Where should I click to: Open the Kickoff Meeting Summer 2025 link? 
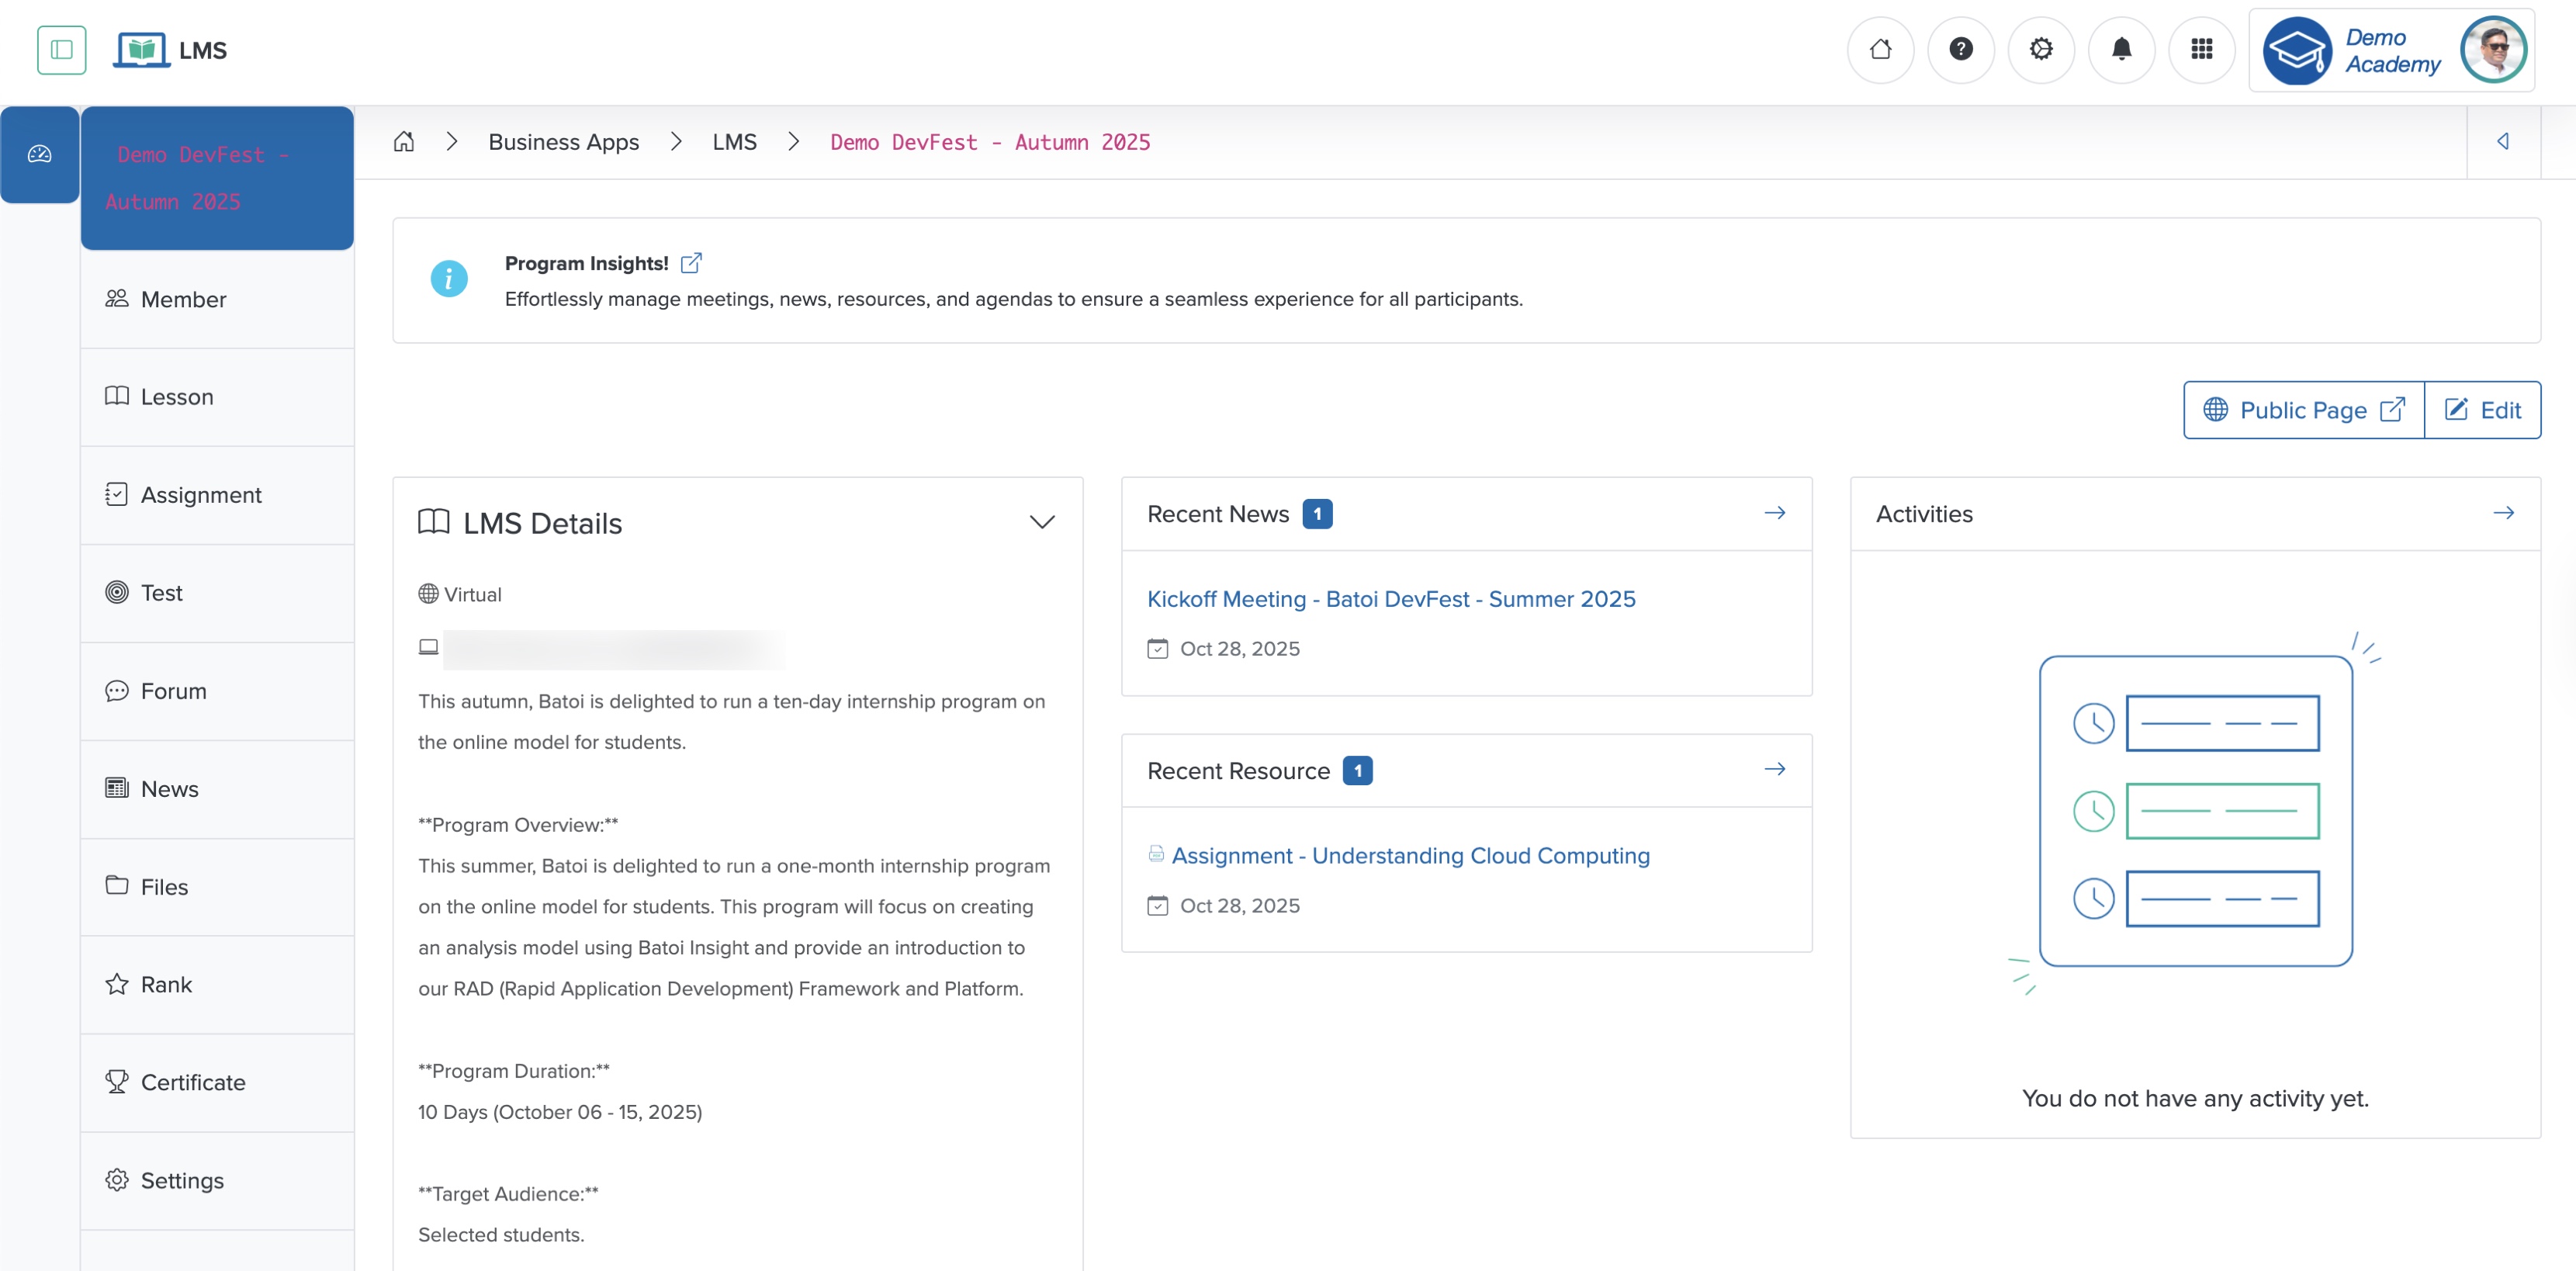1391,598
